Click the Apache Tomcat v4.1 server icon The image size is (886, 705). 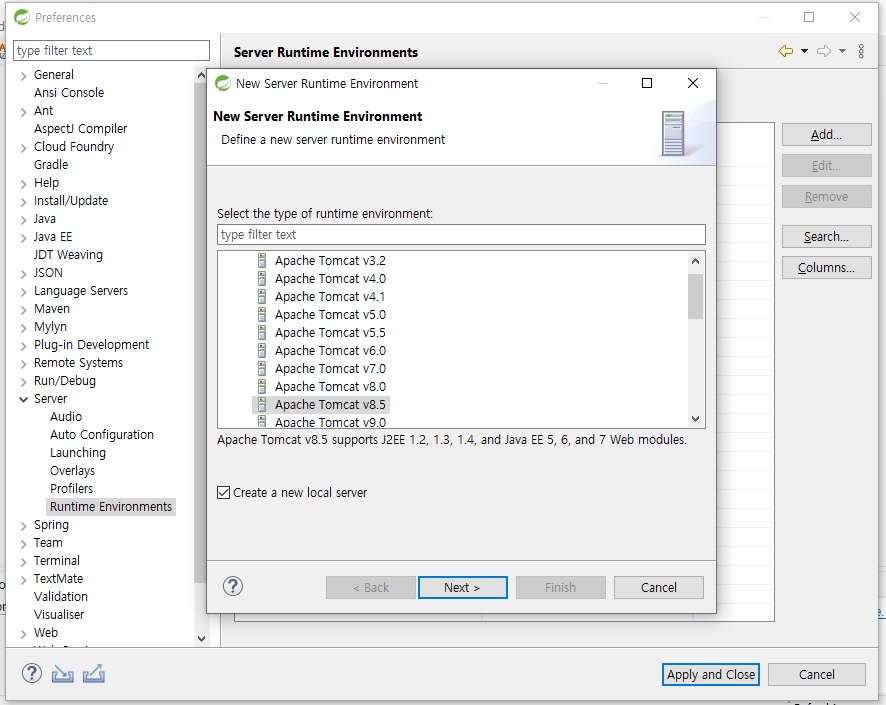click(262, 297)
